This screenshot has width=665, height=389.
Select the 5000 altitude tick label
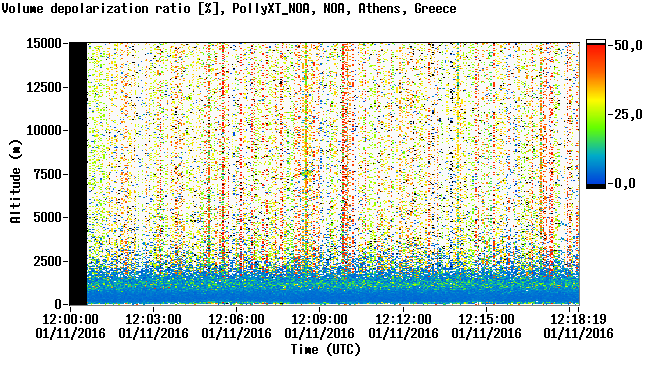click(x=48, y=218)
